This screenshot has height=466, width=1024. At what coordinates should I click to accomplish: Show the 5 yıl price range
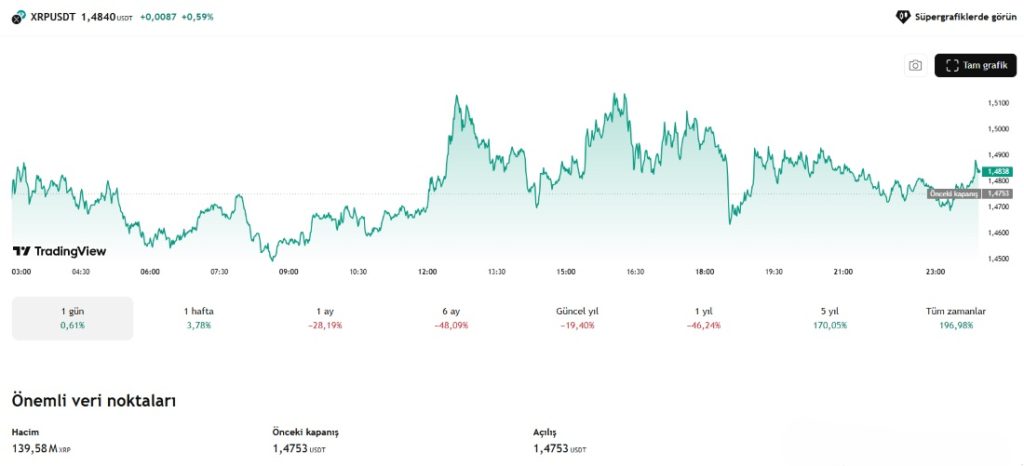pyautogui.click(x=829, y=318)
